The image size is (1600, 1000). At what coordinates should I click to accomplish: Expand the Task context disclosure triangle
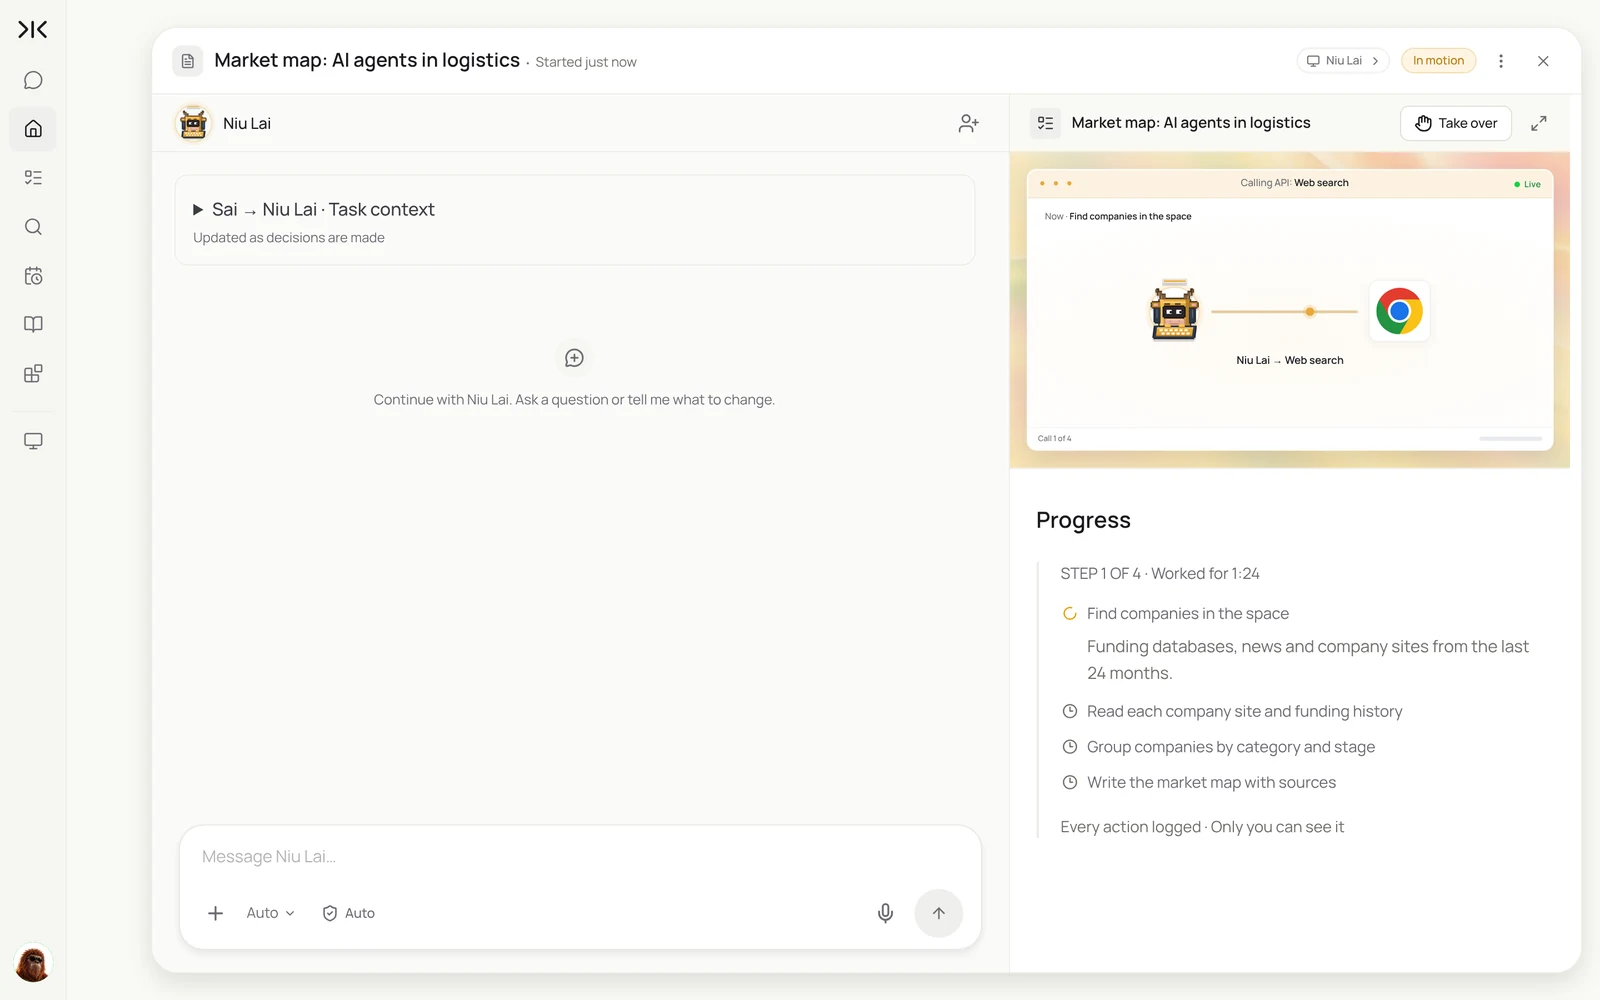click(x=198, y=210)
